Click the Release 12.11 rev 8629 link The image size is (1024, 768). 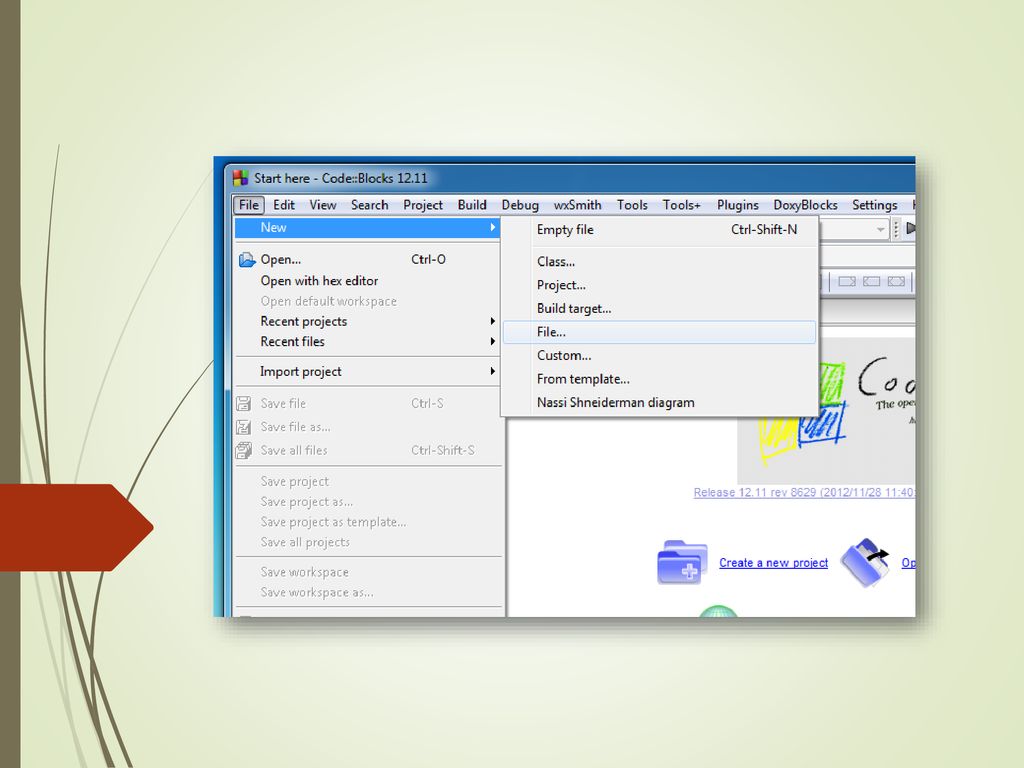point(804,492)
